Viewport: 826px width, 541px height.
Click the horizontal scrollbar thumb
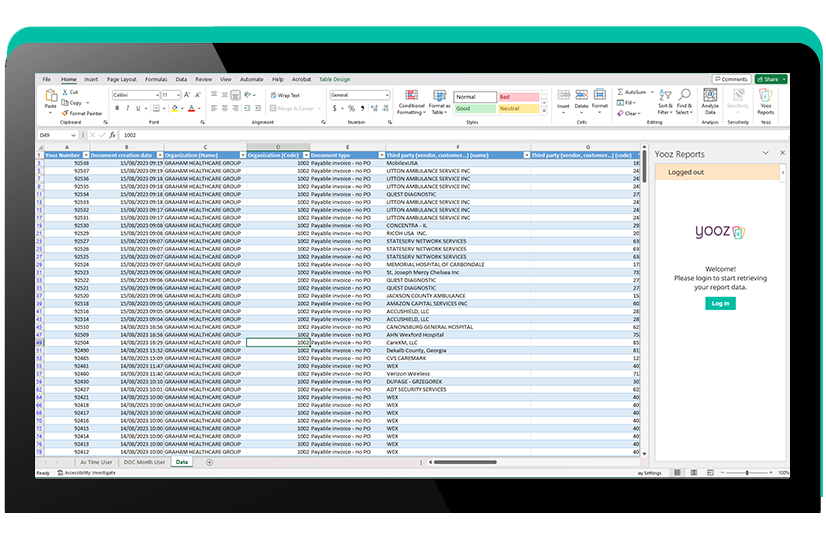point(465,463)
